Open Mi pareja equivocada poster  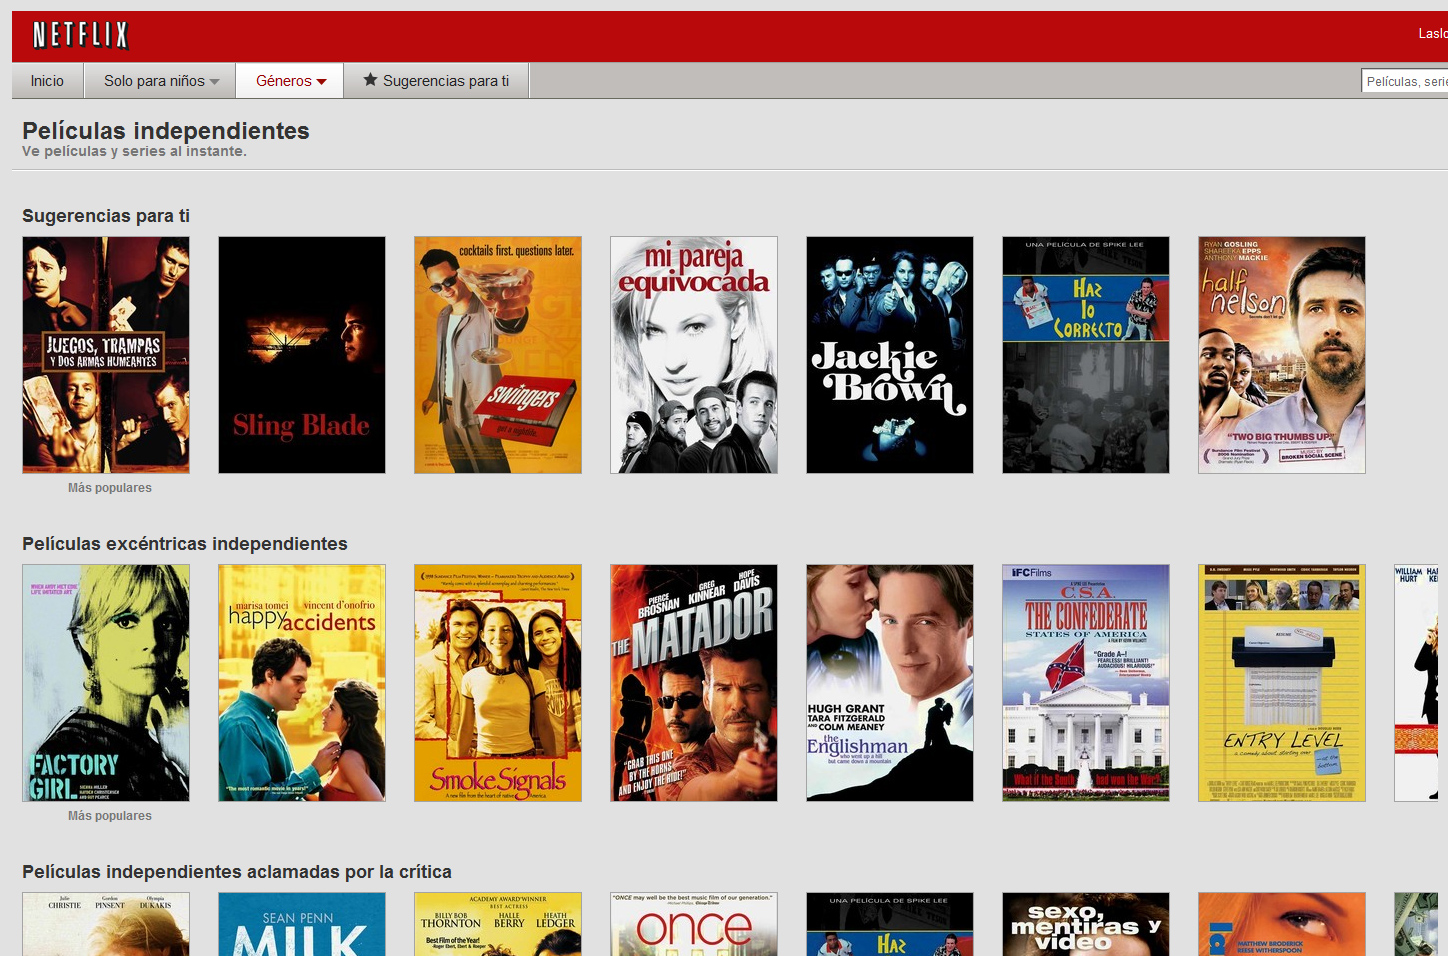(x=694, y=355)
